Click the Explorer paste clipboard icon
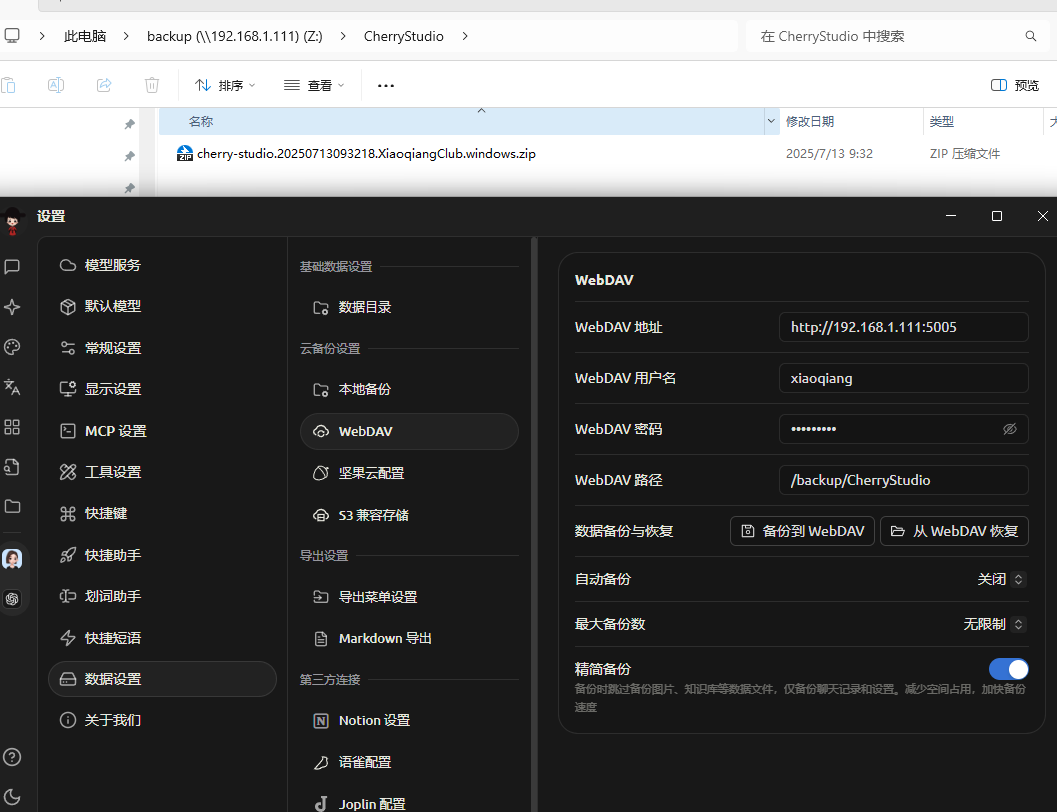Screen dimensions: 1057x812 pyautogui.click(x=8, y=85)
